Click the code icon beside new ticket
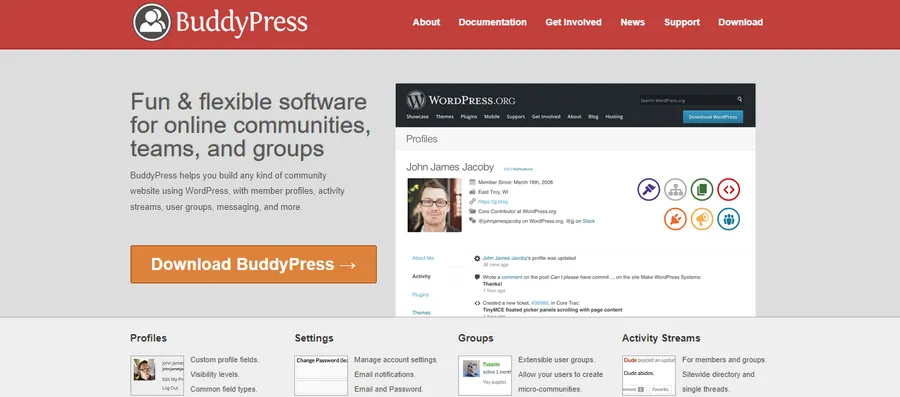900x397 pixels. pos(477,303)
